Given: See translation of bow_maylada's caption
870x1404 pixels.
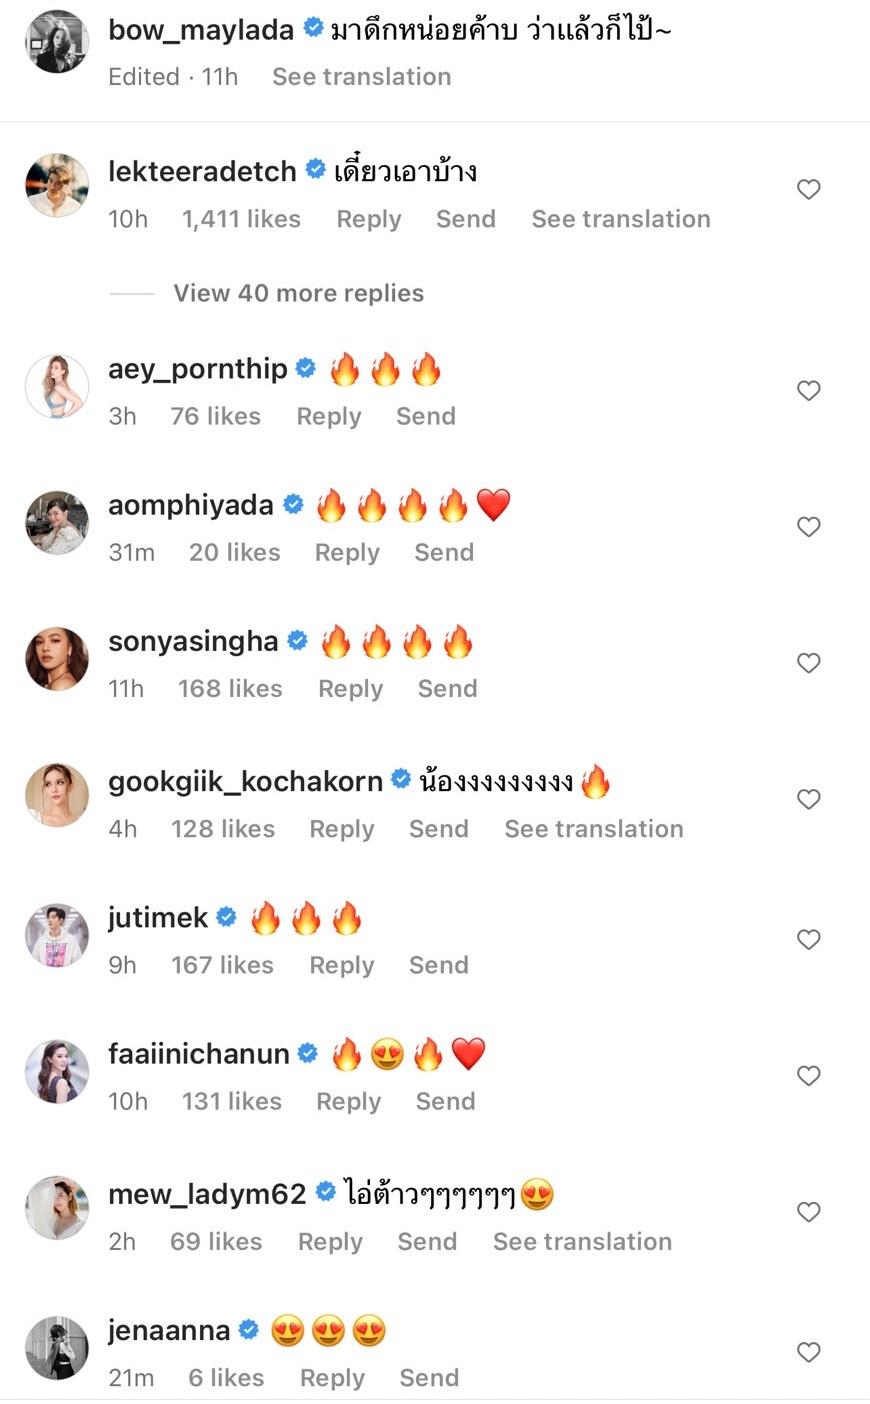Looking at the screenshot, I should click(x=361, y=77).
